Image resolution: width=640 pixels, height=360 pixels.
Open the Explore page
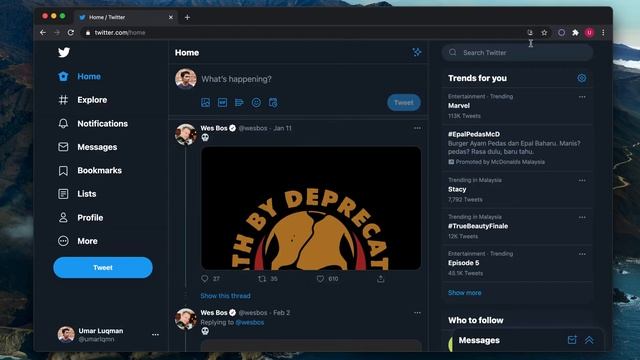click(82, 100)
